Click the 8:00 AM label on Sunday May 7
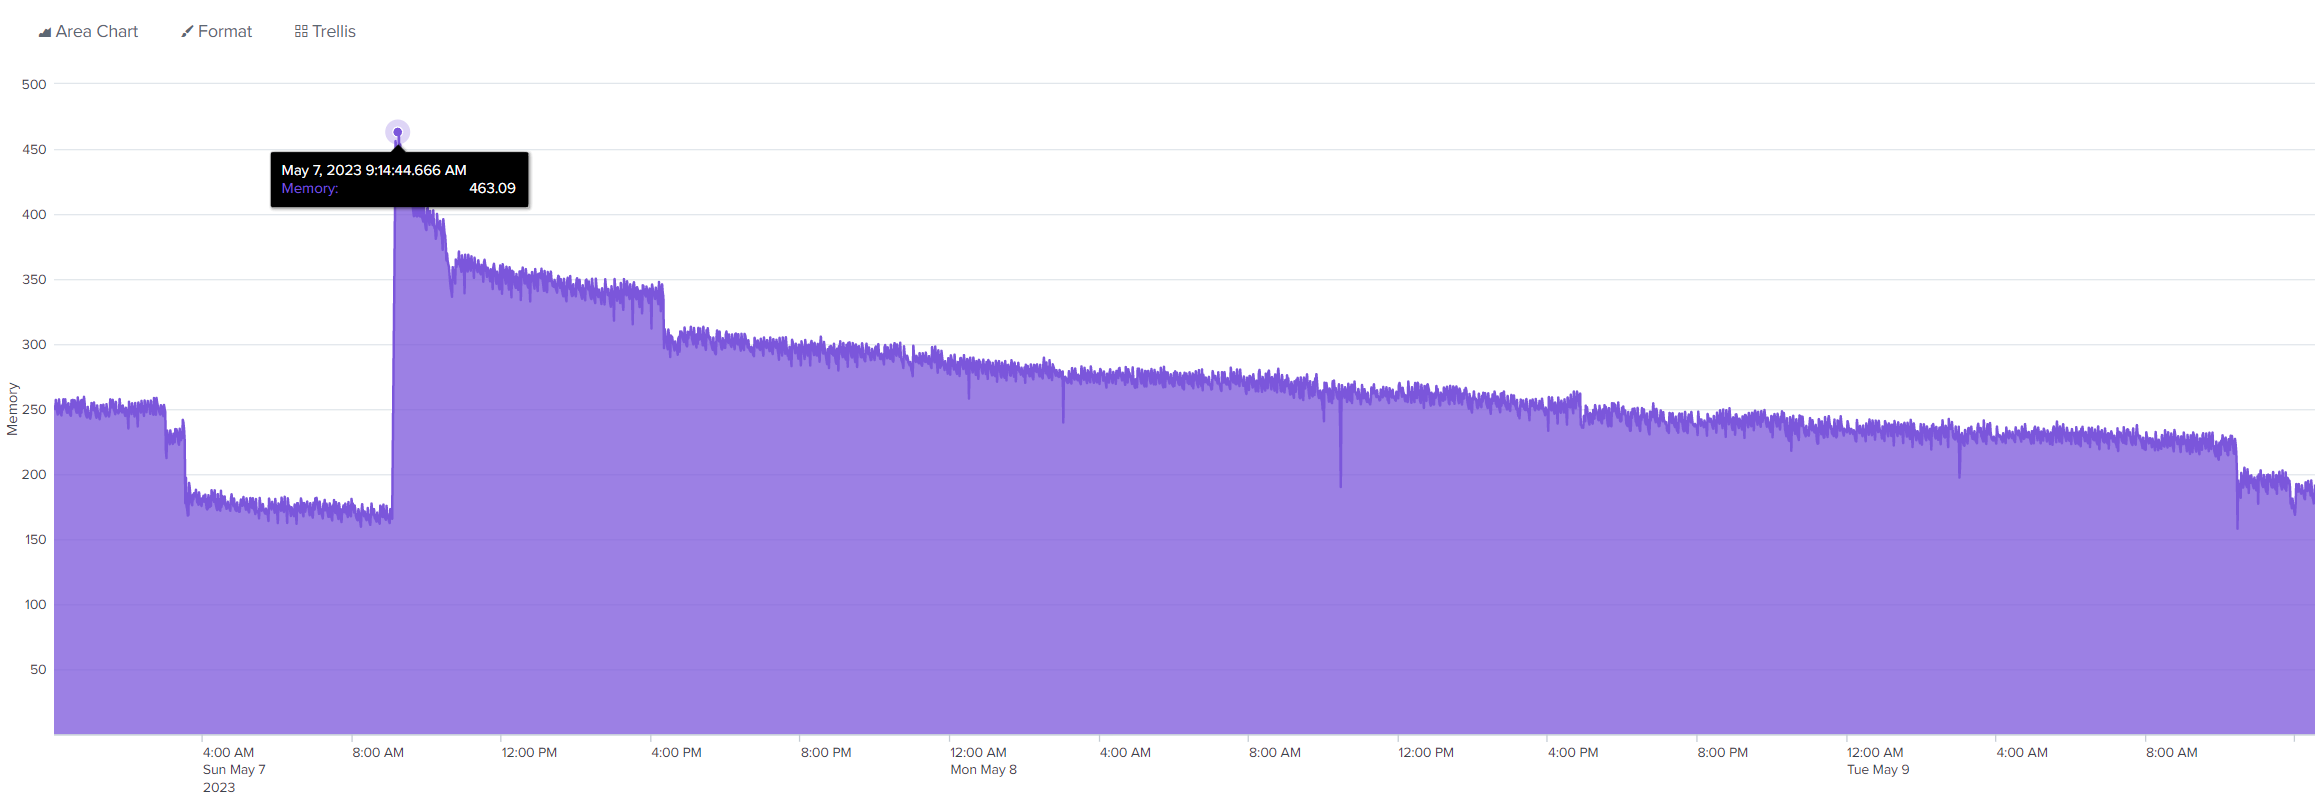2321x797 pixels. coord(378,753)
